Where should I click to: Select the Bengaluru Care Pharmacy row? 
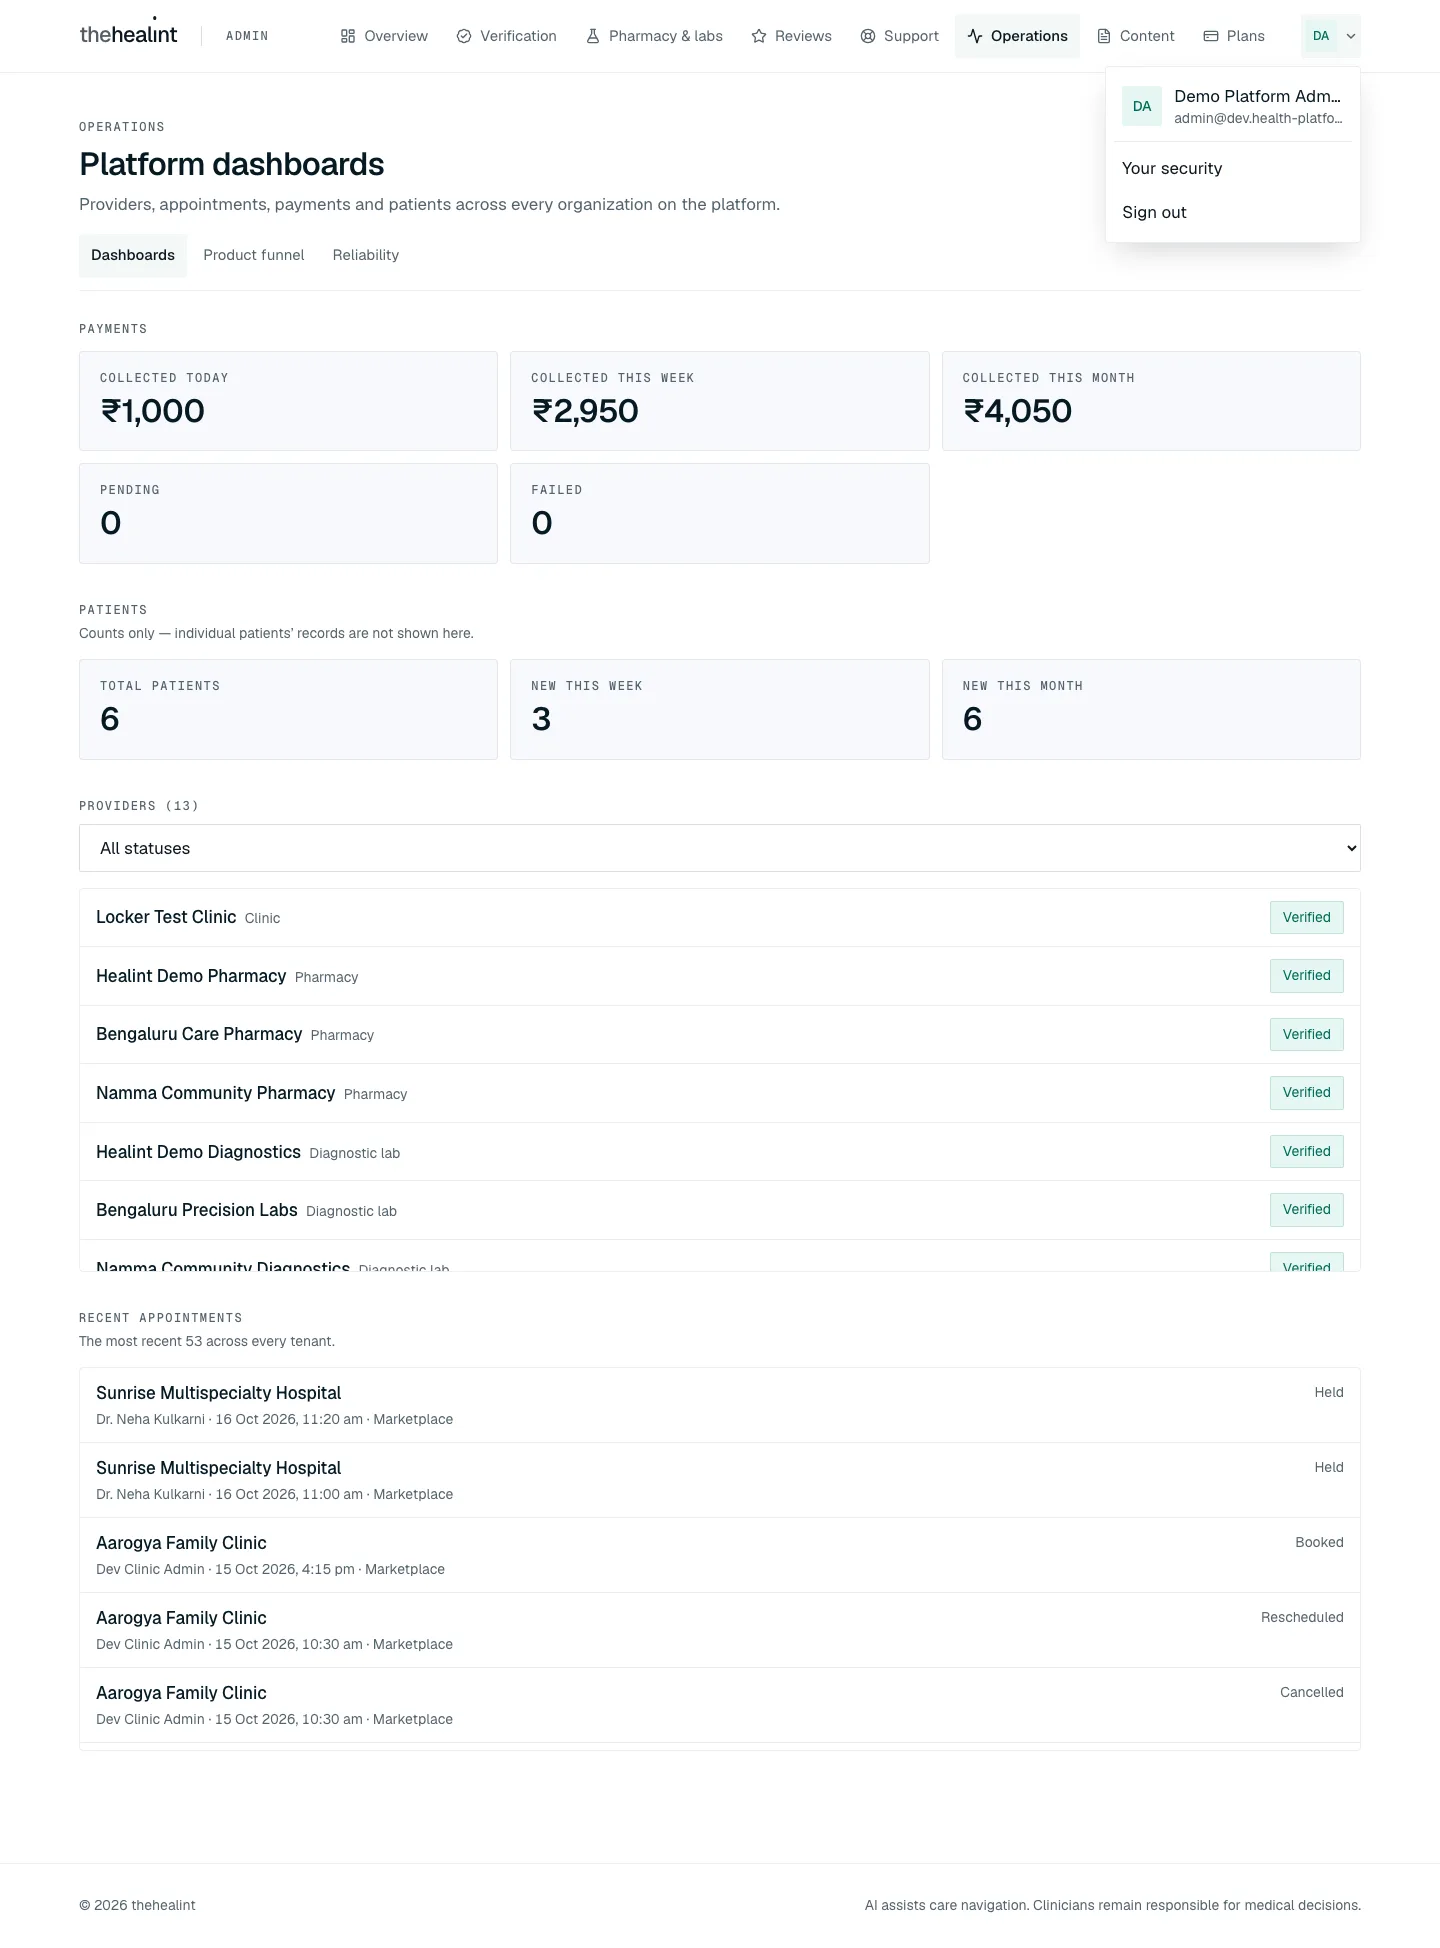[720, 1034]
